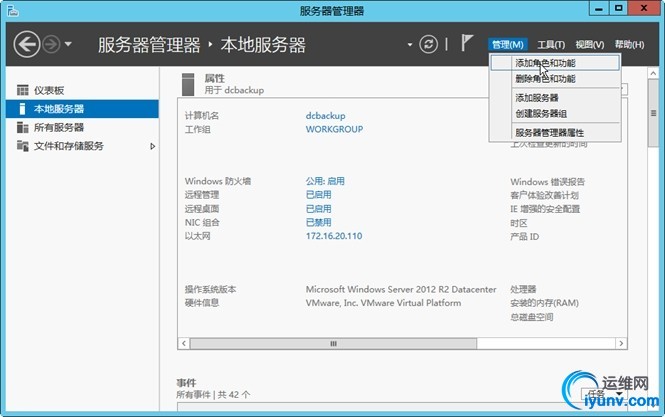This screenshot has width=665, height=417.
Task: Open the 工具(T) menu
Action: pyautogui.click(x=551, y=45)
